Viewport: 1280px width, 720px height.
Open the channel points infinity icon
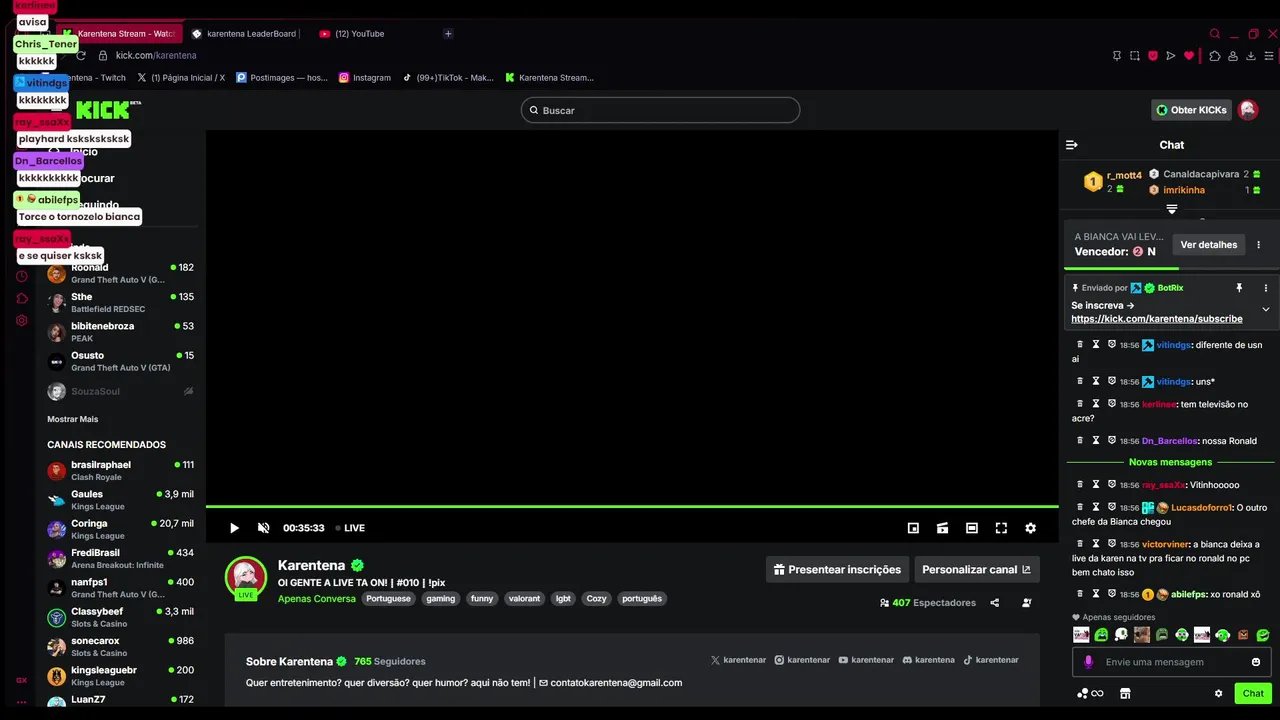coord(1090,693)
